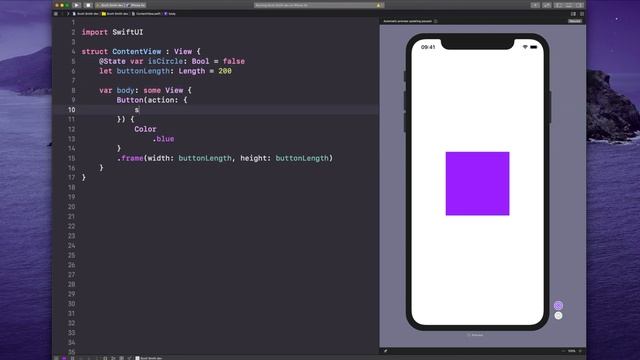This screenshot has width=640, height=360.
Task: Select the body symbol in jump bar
Action: pos(169,13)
